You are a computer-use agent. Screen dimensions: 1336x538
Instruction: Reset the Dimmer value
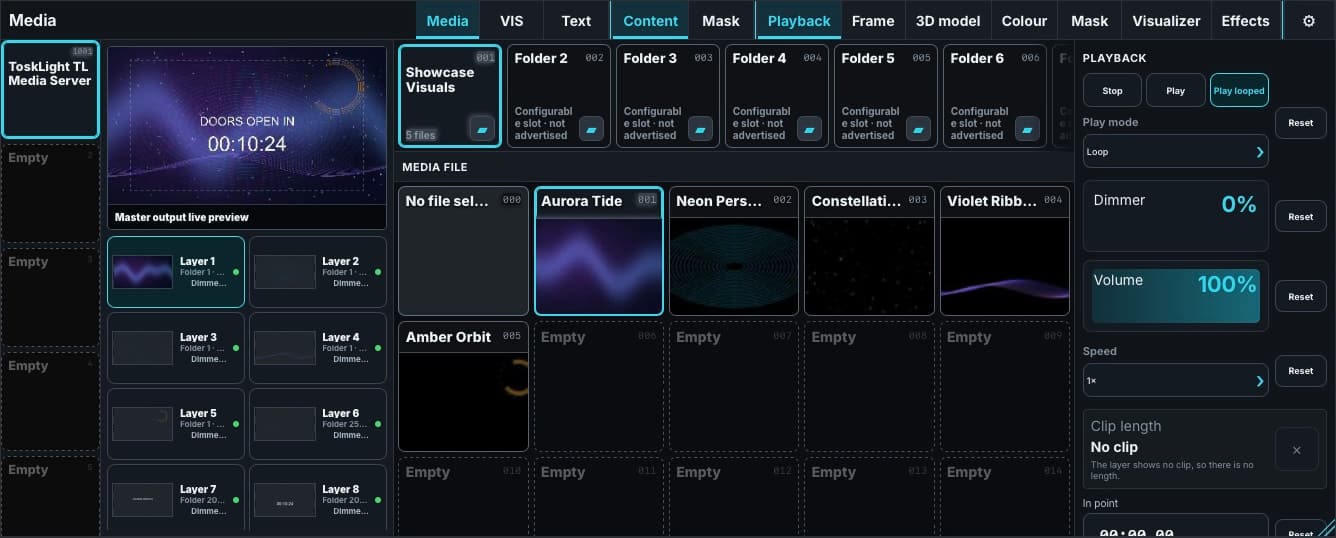click(1301, 216)
